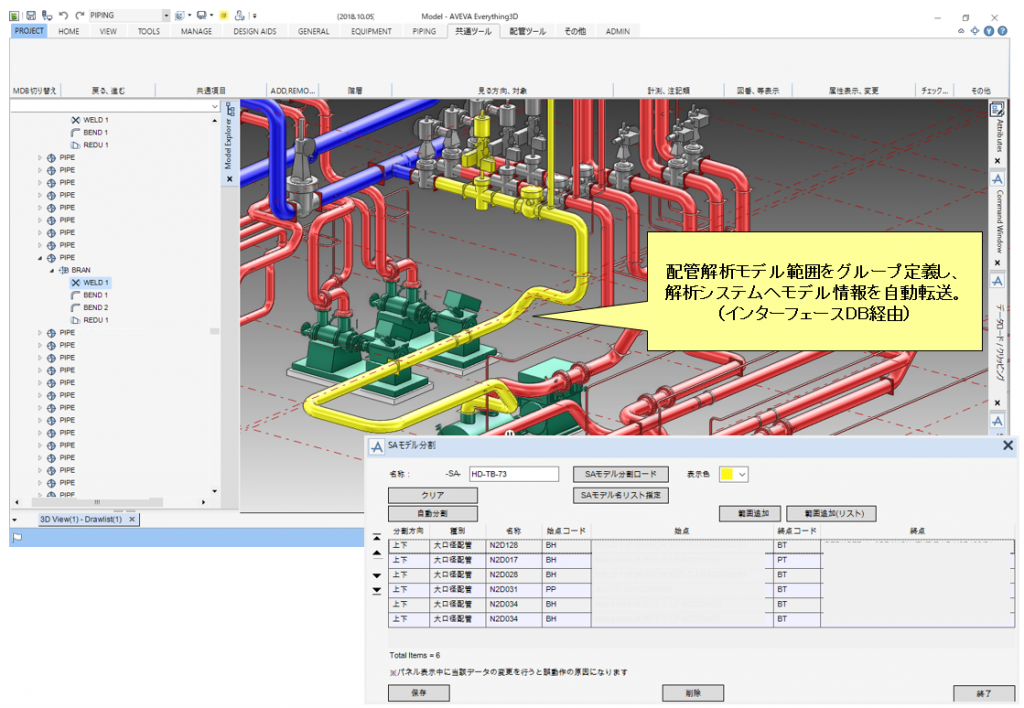Switch to the DESIGN AIDS tab
The height and width of the screenshot is (708, 1024).
(255, 31)
